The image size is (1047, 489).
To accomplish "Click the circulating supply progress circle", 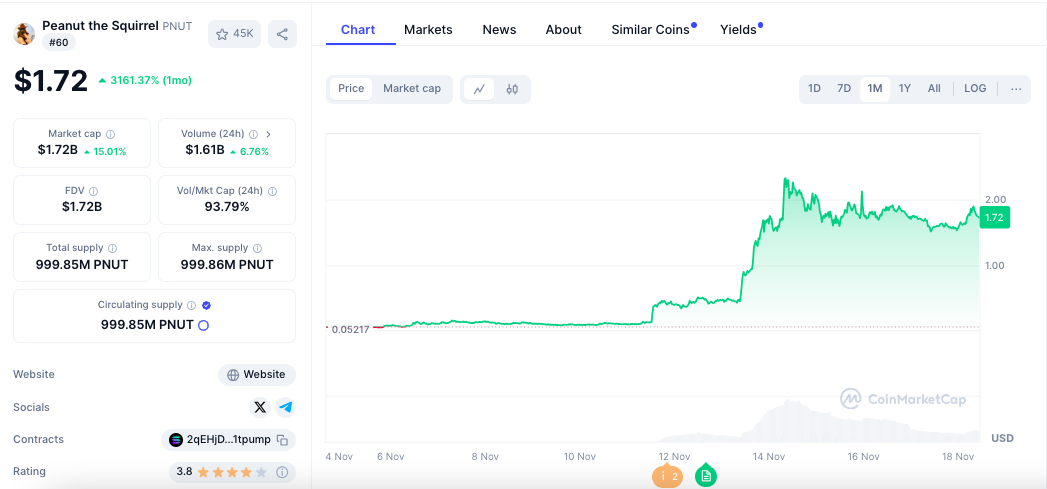I will coord(204,325).
